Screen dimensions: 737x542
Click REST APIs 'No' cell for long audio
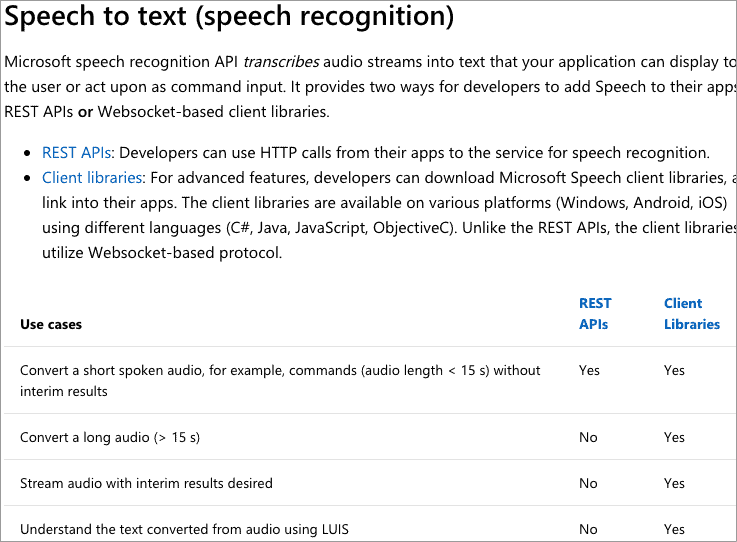(x=588, y=437)
